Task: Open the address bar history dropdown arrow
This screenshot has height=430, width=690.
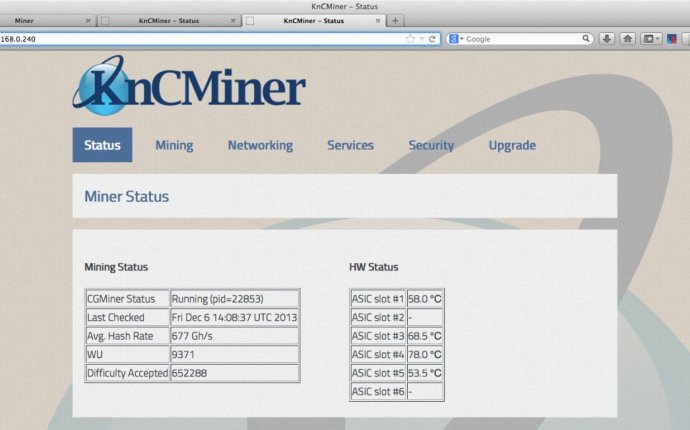Action: tap(422, 39)
